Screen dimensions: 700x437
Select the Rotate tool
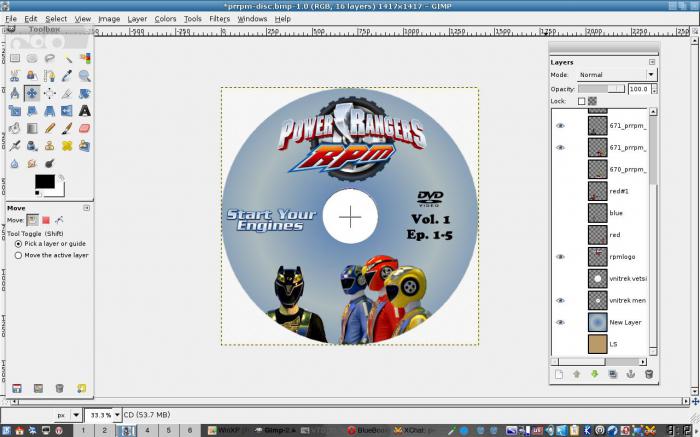click(84, 93)
